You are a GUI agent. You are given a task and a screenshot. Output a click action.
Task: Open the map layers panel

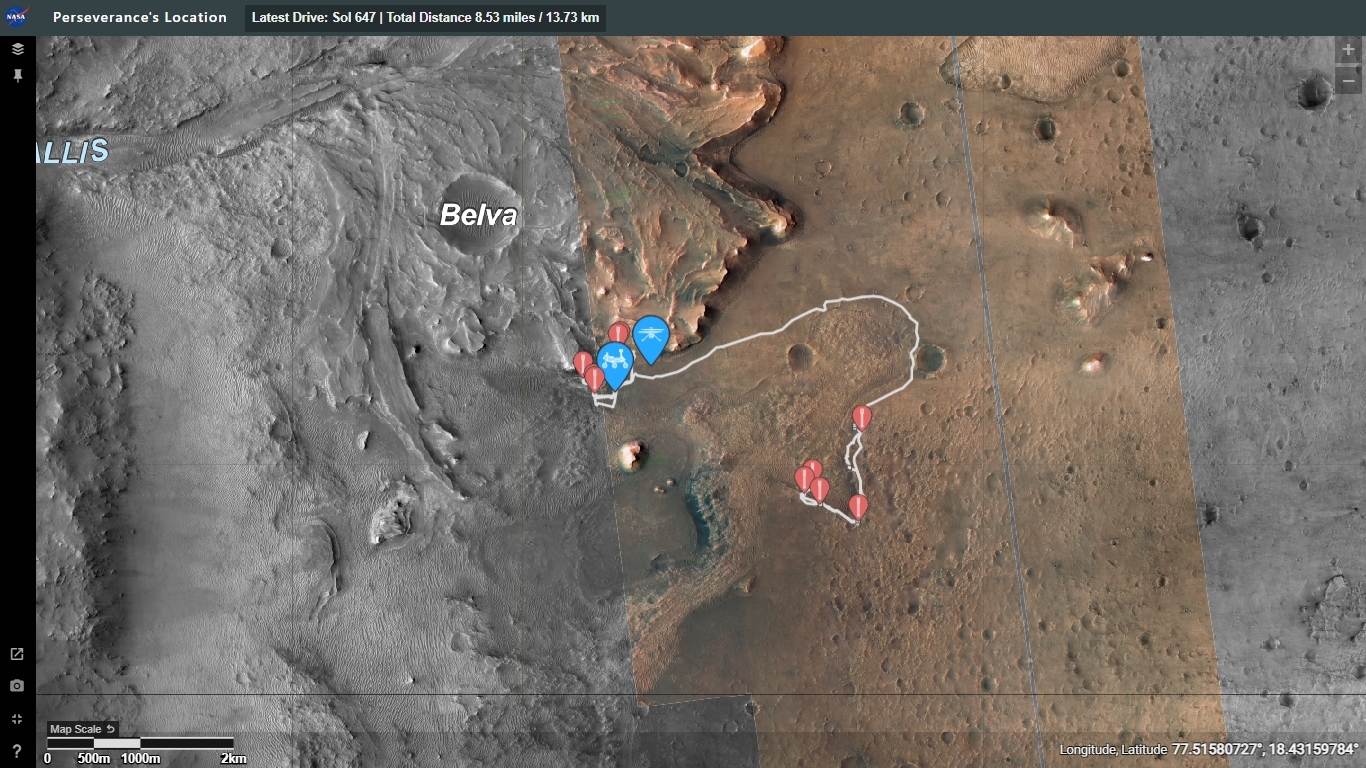point(17,49)
